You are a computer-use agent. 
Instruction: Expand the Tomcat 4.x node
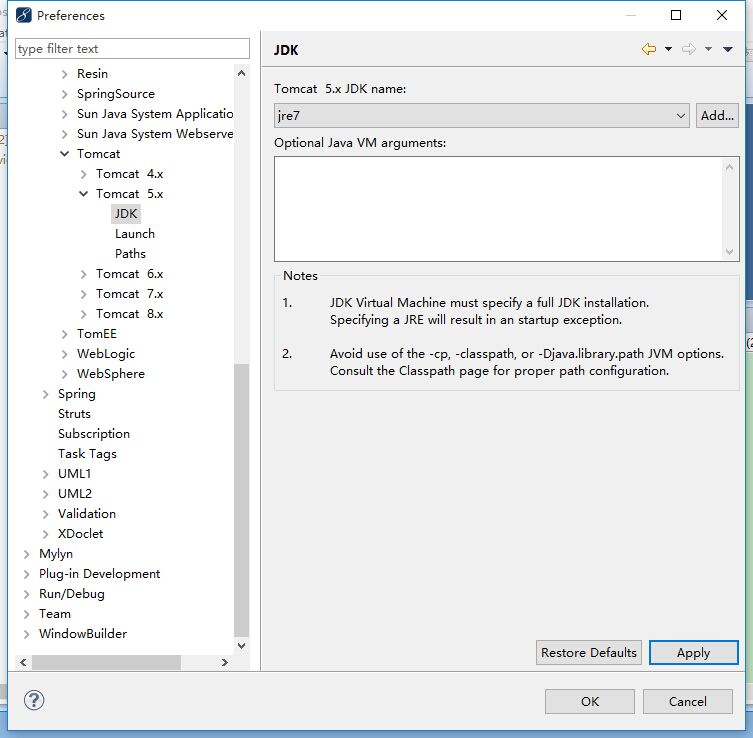84,174
